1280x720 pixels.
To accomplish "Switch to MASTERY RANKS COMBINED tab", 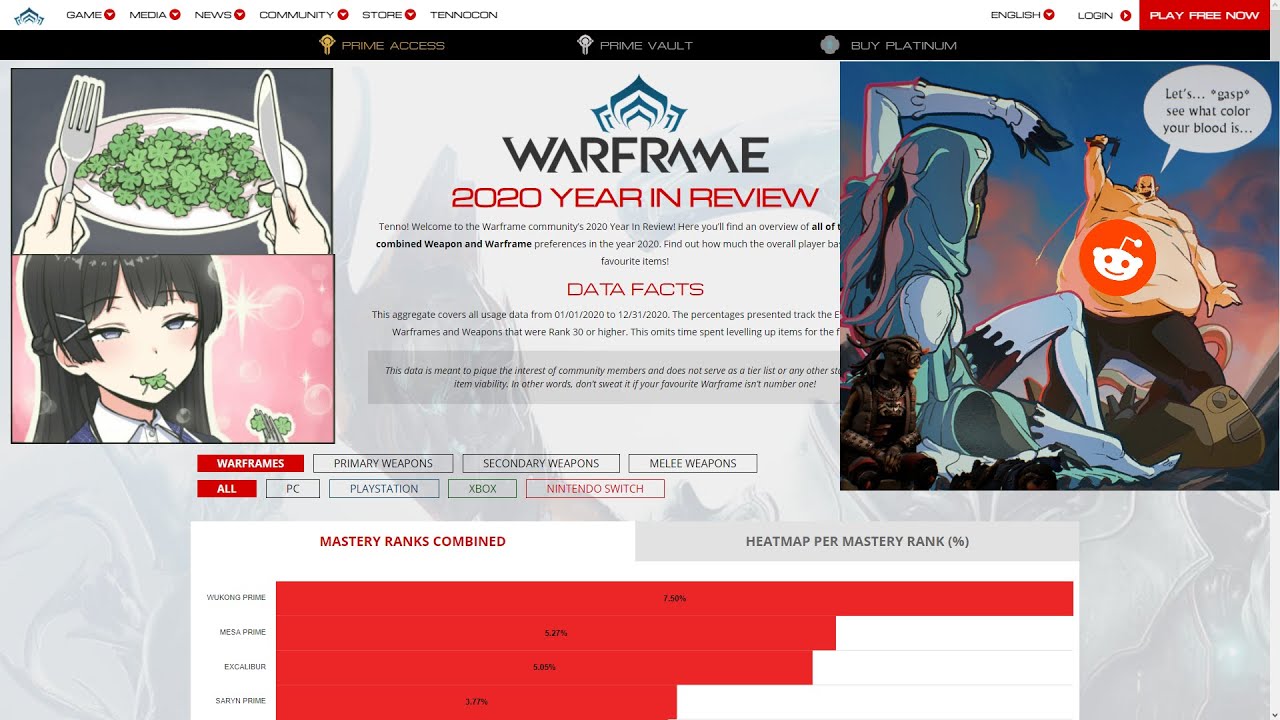I will pyautogui.click(x=413, y=541).
